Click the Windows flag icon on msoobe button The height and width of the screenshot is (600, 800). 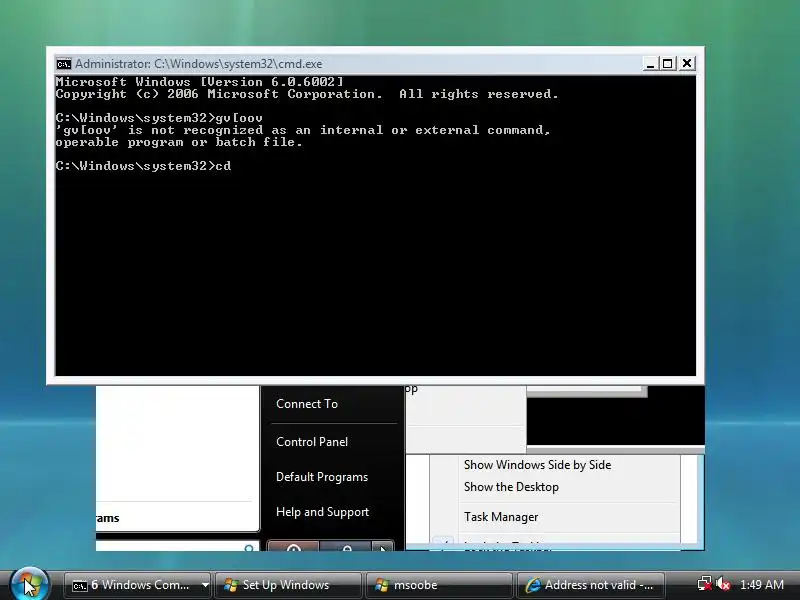pos(381,585)
